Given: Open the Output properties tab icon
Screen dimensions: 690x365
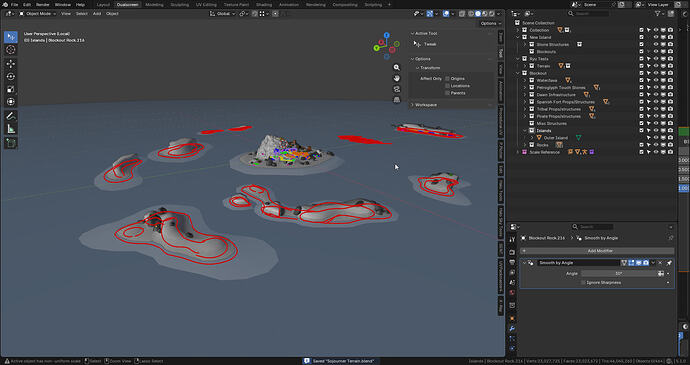Looking at the screenshot, I should (512, 263).
